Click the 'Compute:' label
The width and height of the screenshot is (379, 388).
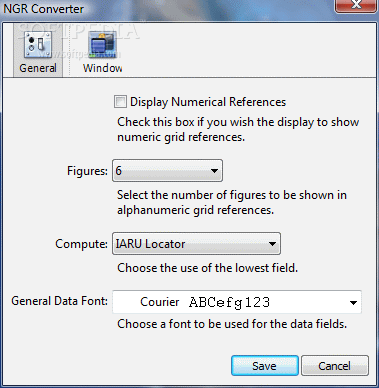[81, 244]
